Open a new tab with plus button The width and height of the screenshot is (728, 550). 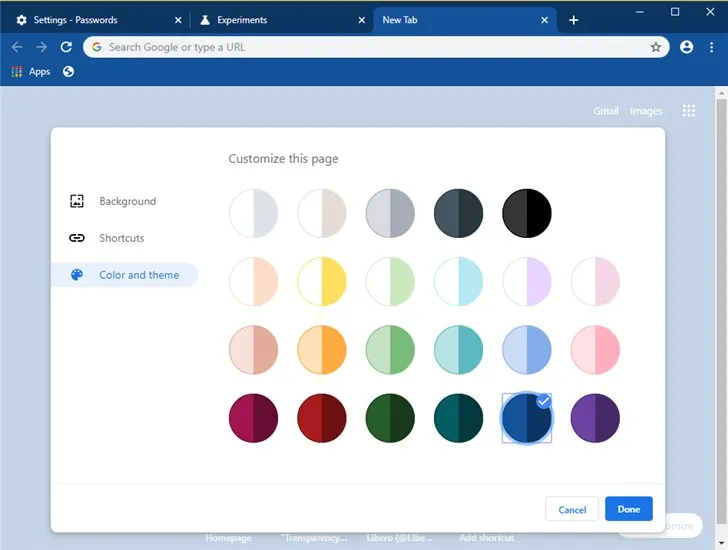pos(573,20)
